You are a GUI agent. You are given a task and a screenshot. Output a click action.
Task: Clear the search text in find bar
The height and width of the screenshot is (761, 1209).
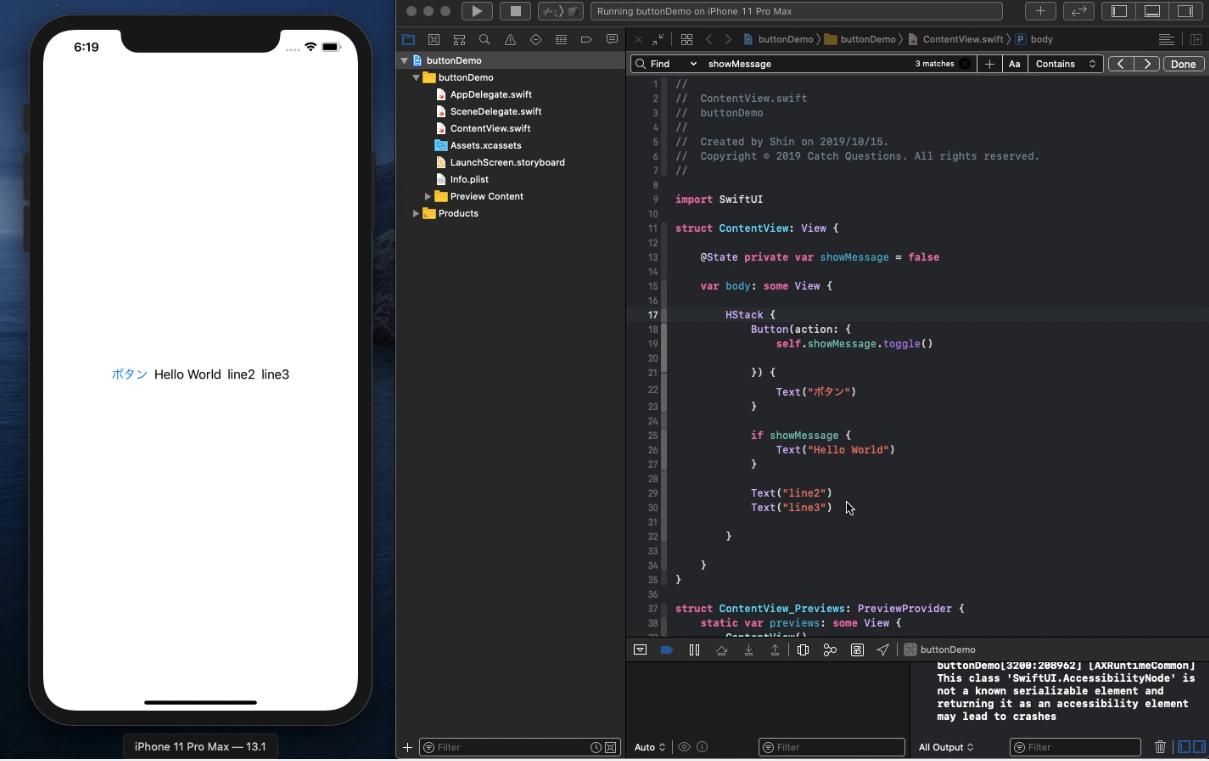(965, 64)
